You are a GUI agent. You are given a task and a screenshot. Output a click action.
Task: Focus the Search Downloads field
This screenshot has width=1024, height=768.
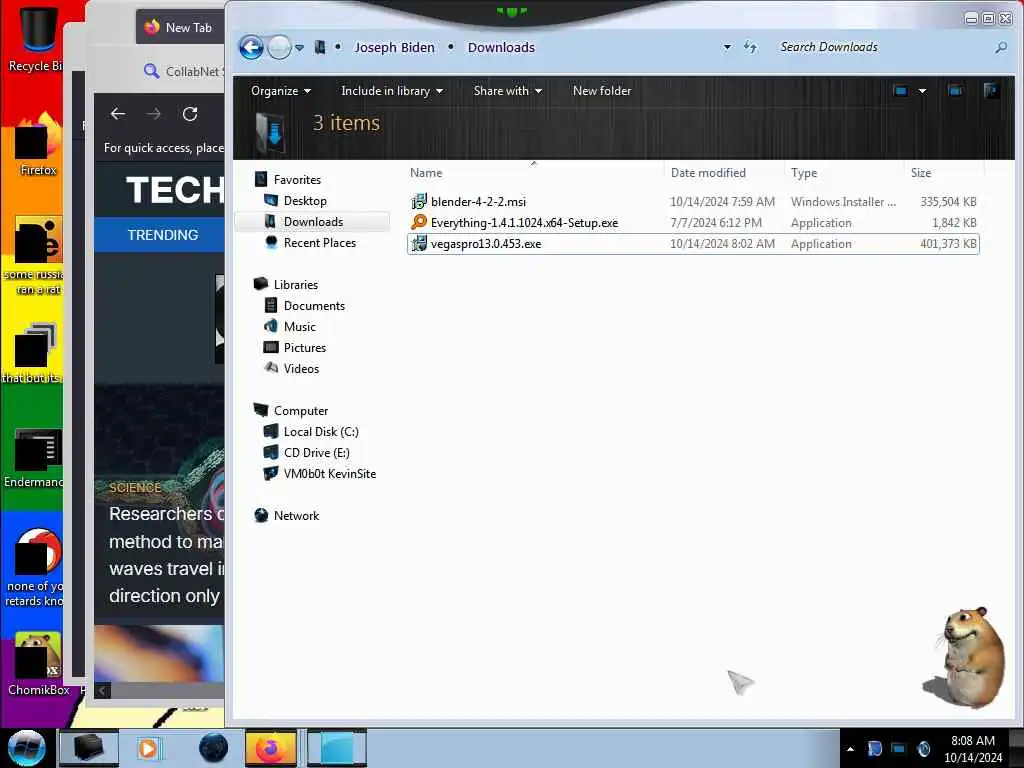882,47
